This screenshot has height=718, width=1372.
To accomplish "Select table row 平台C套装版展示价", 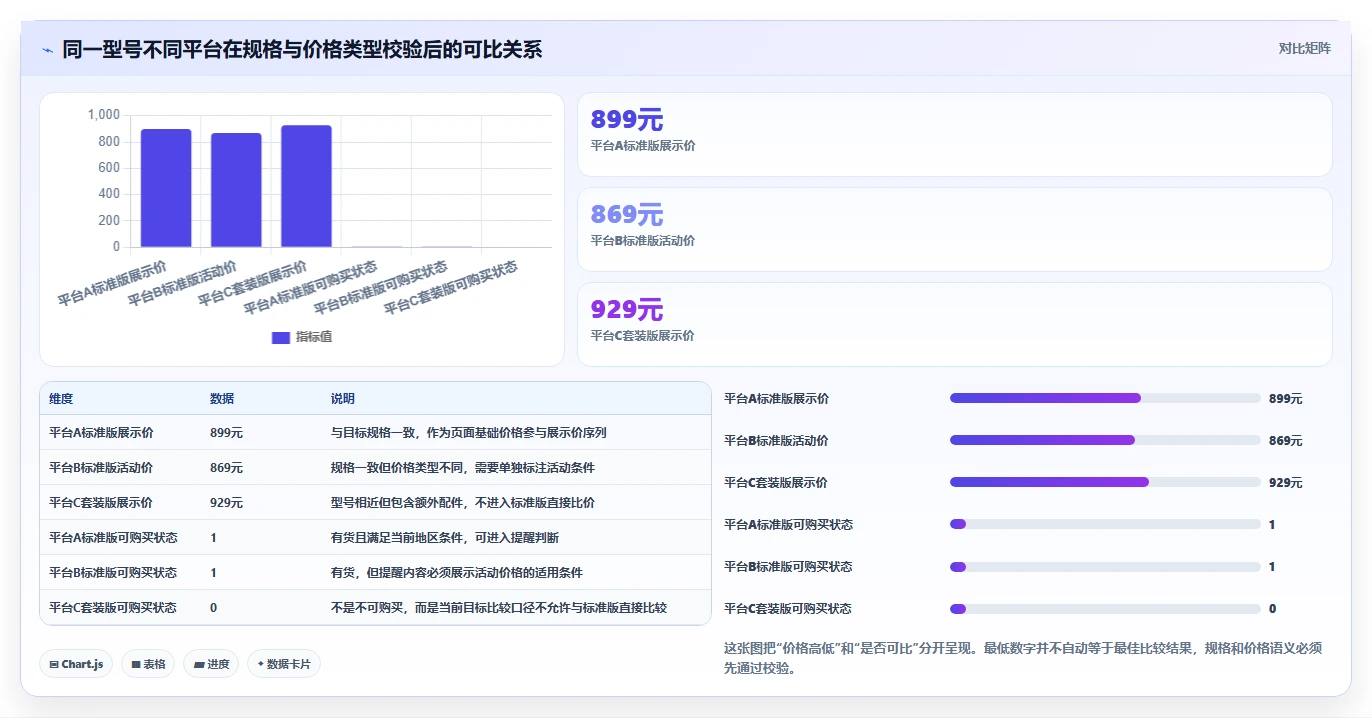I will point(375,503).
